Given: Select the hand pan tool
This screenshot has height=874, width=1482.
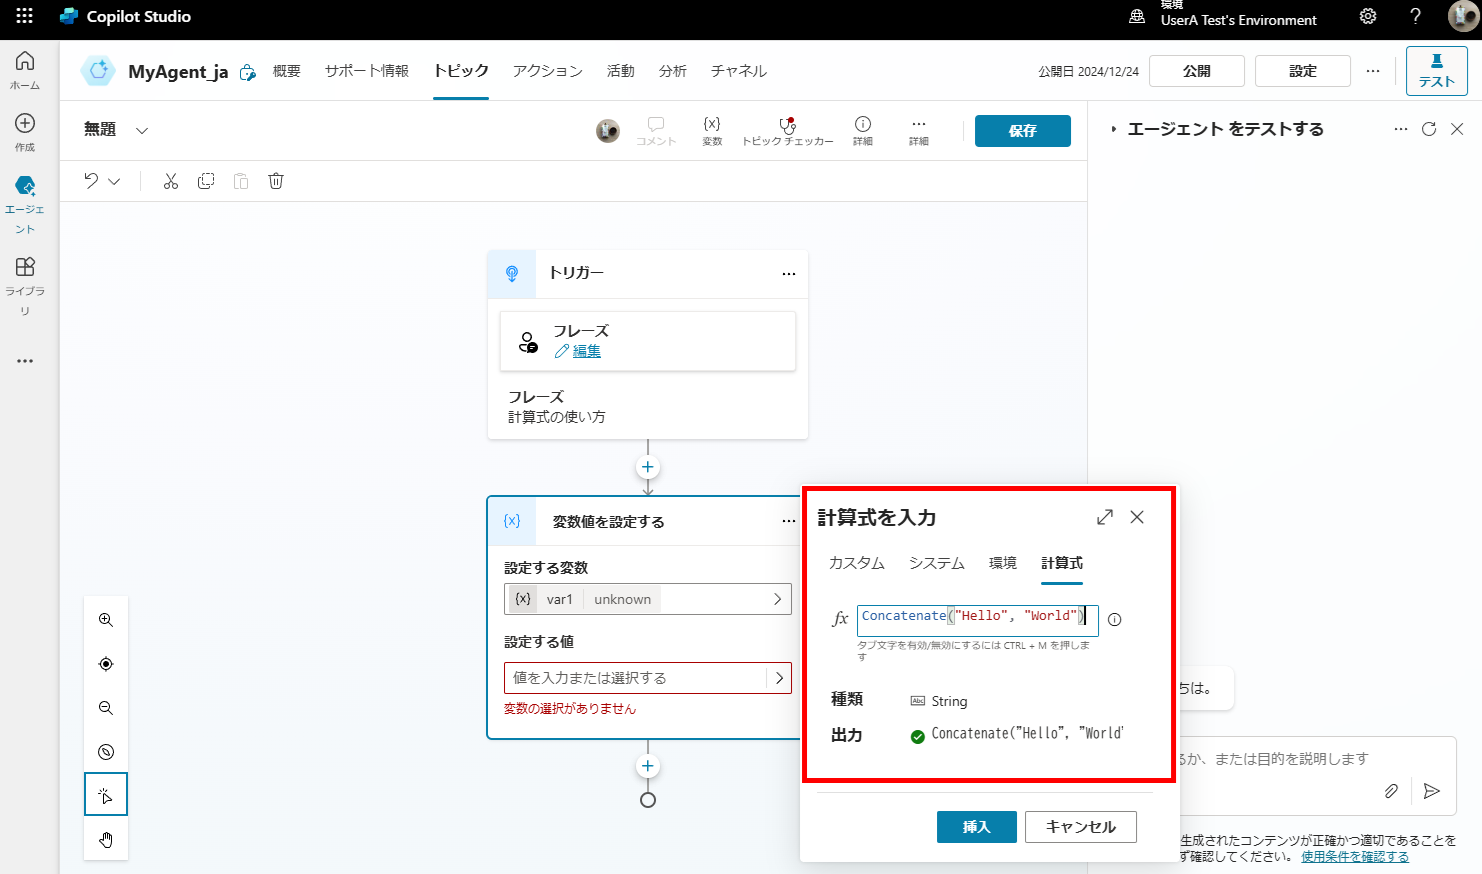Looking at the screenshot, I should (x=106, y=840).
